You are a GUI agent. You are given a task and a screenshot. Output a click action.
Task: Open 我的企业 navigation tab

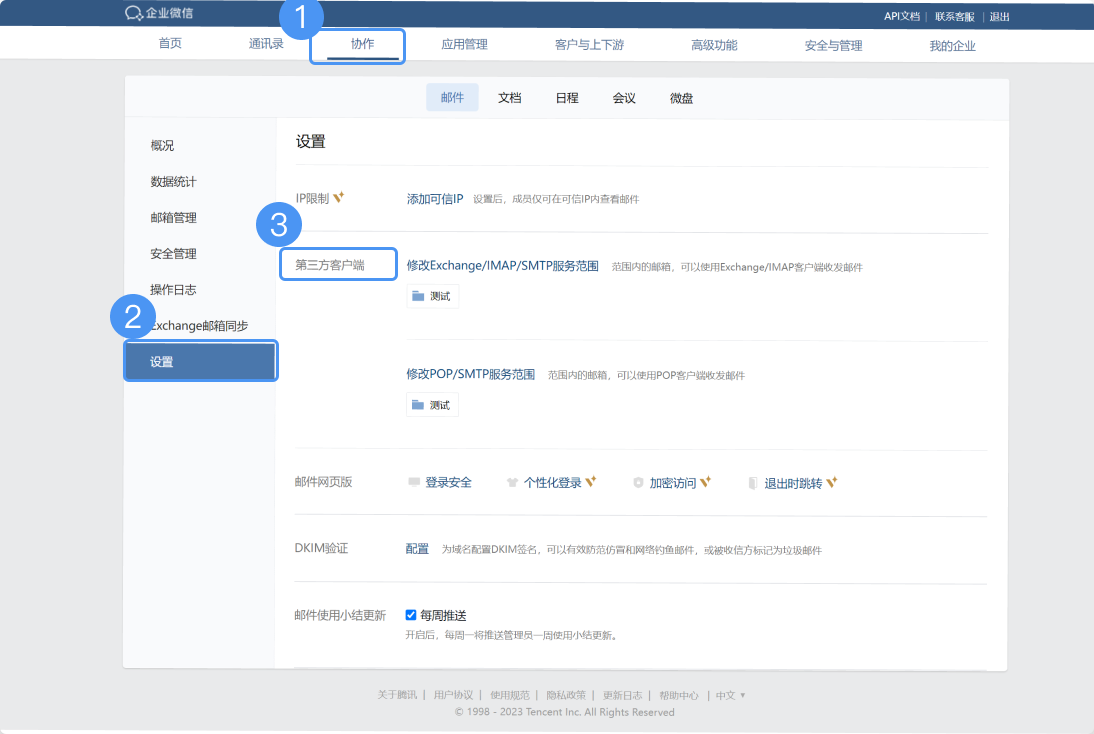[x=952, y=46]
